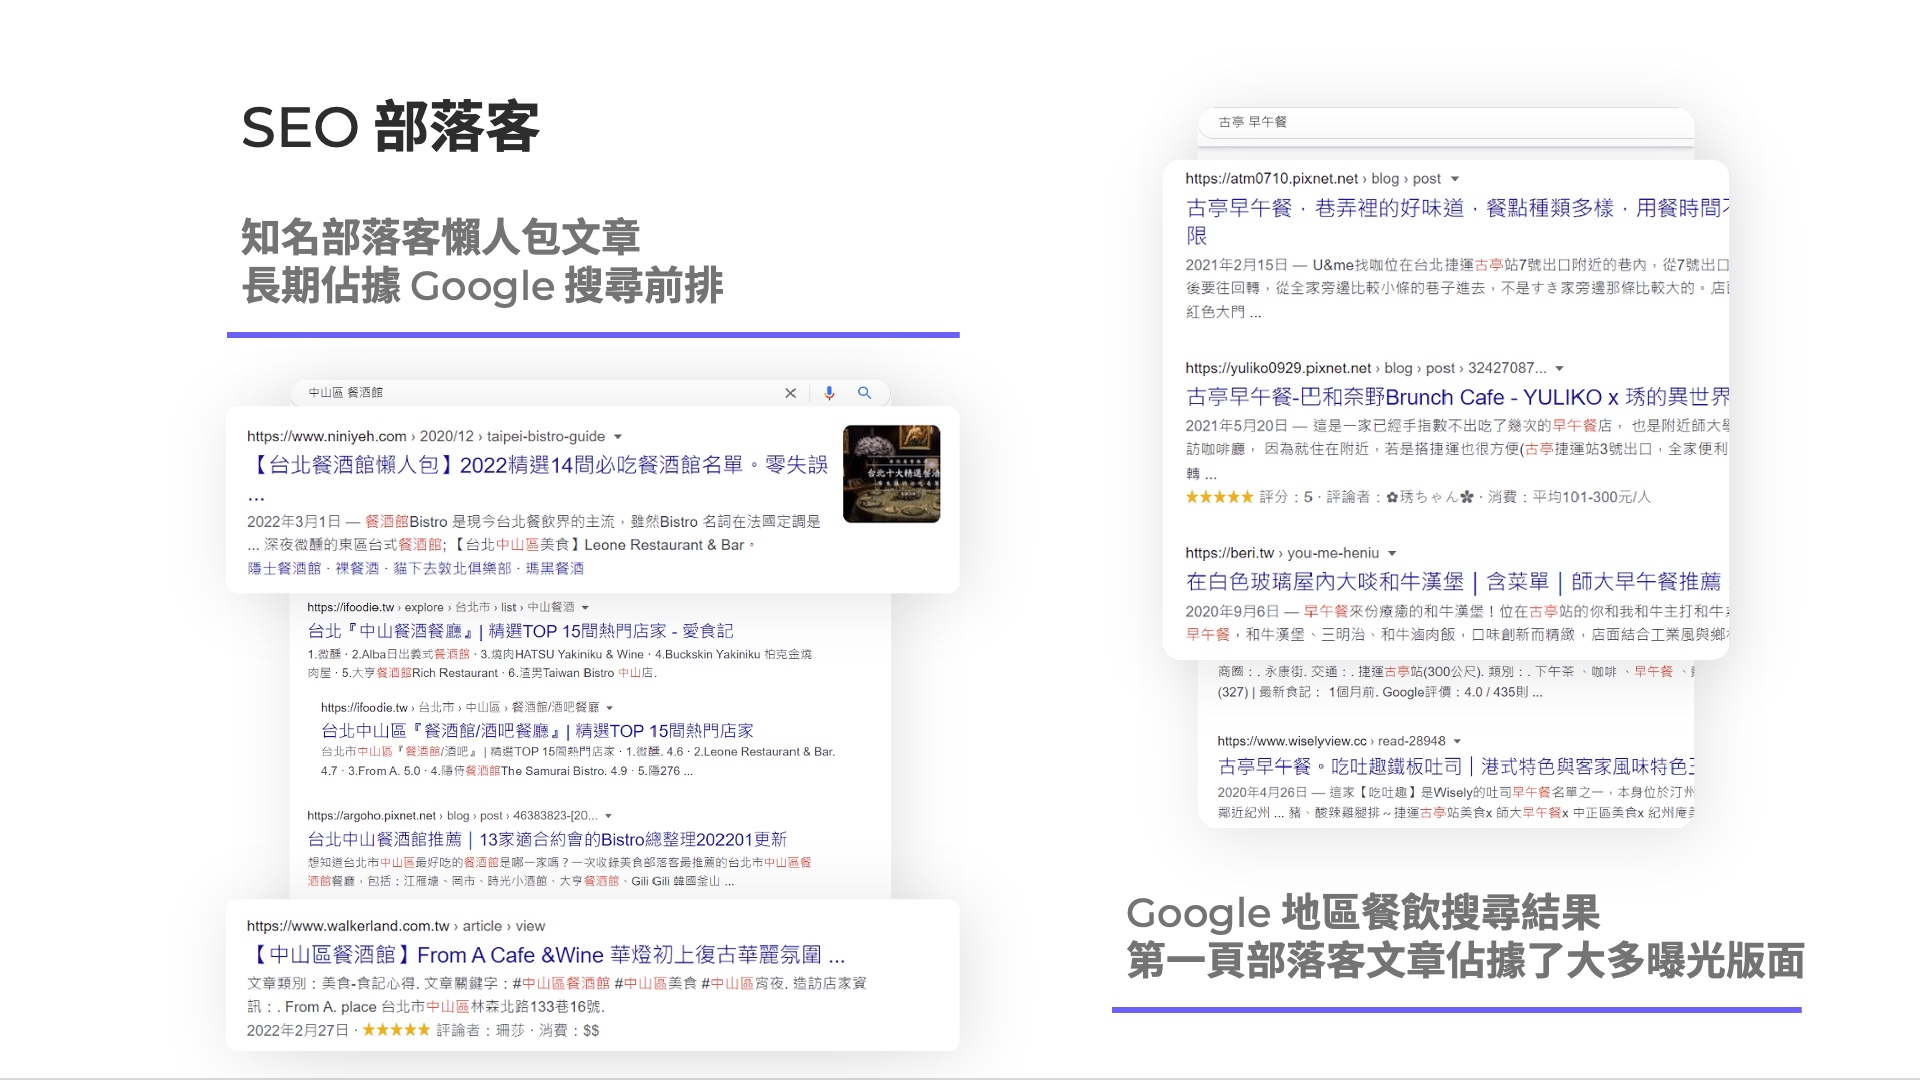Viewport: 1920px width, 1080px height.
Task: Click the 2020年9月6日 date in beri.tw snippet
Action: click(x=1232, y=612)
